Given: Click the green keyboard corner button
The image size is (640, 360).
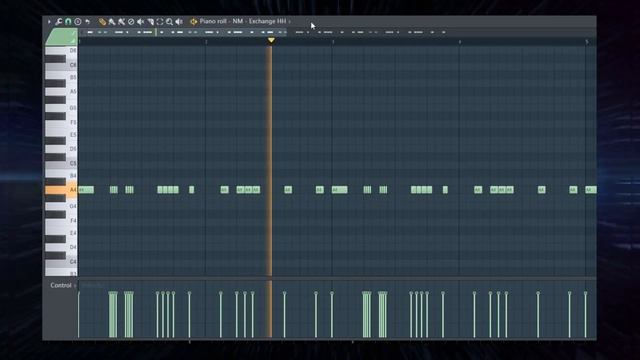Looking at the screenshot, I should (x=61, y=37).
